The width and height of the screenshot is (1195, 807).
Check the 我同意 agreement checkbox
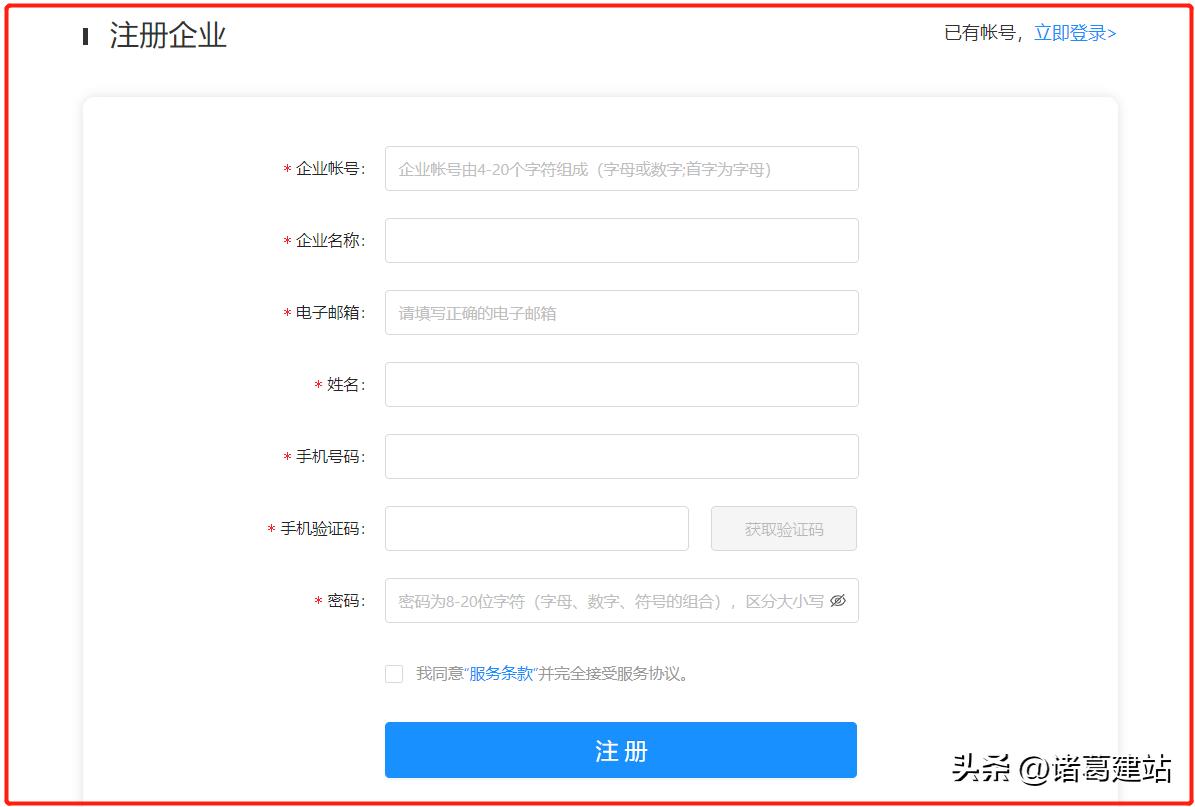394,674
